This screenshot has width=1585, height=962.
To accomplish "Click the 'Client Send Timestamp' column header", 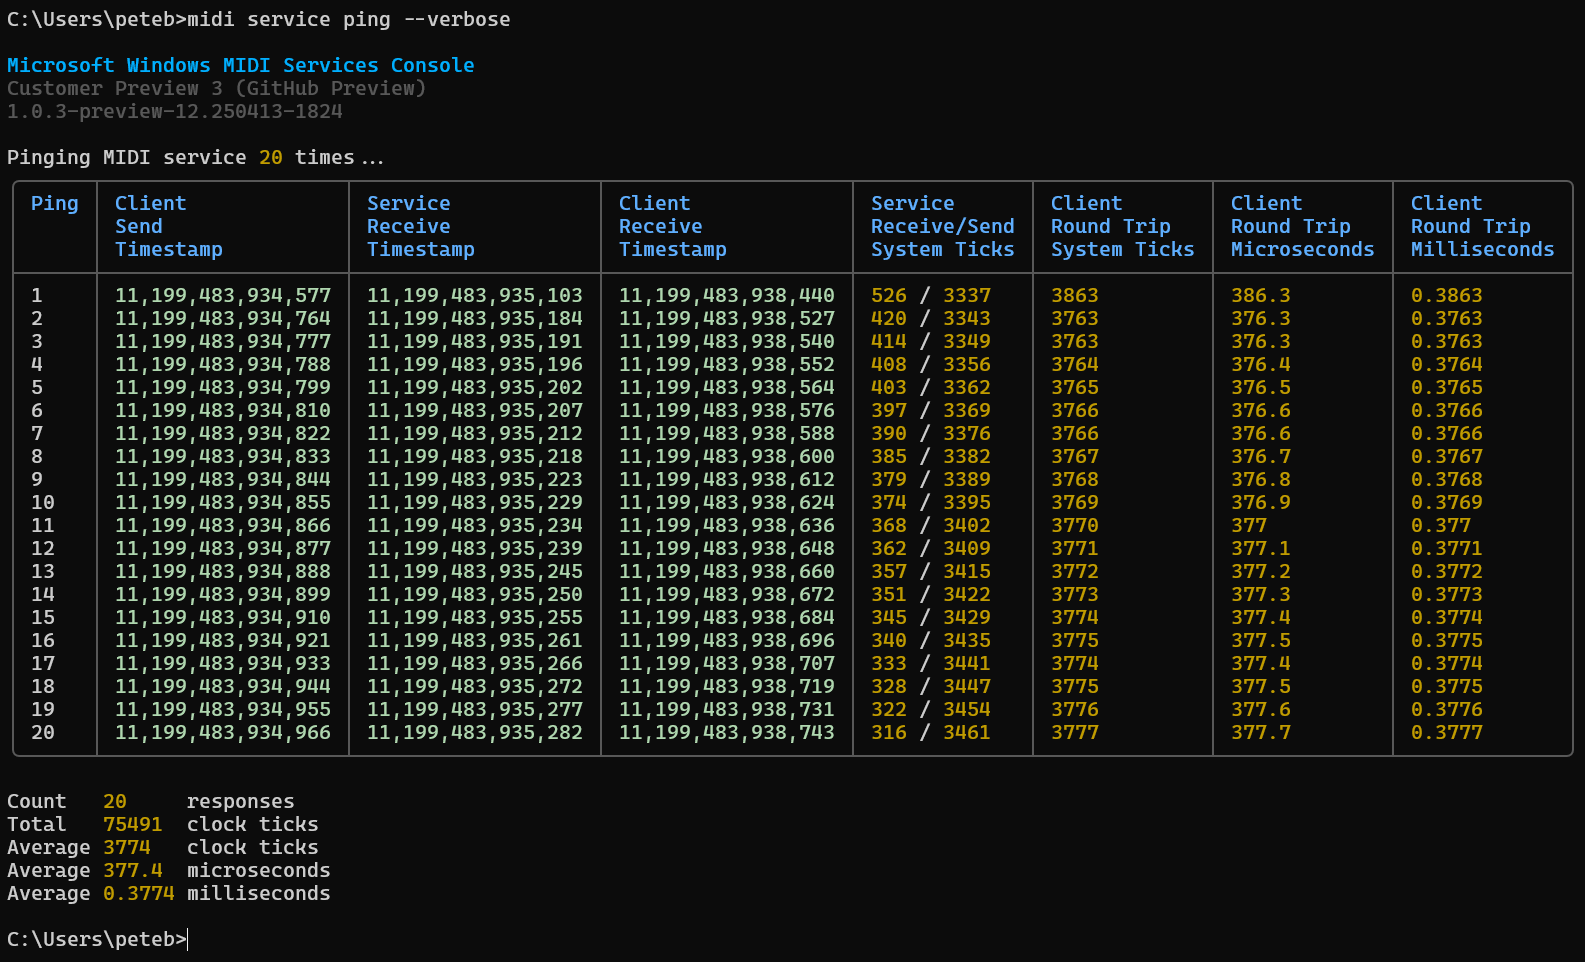I will click(169, 226).
